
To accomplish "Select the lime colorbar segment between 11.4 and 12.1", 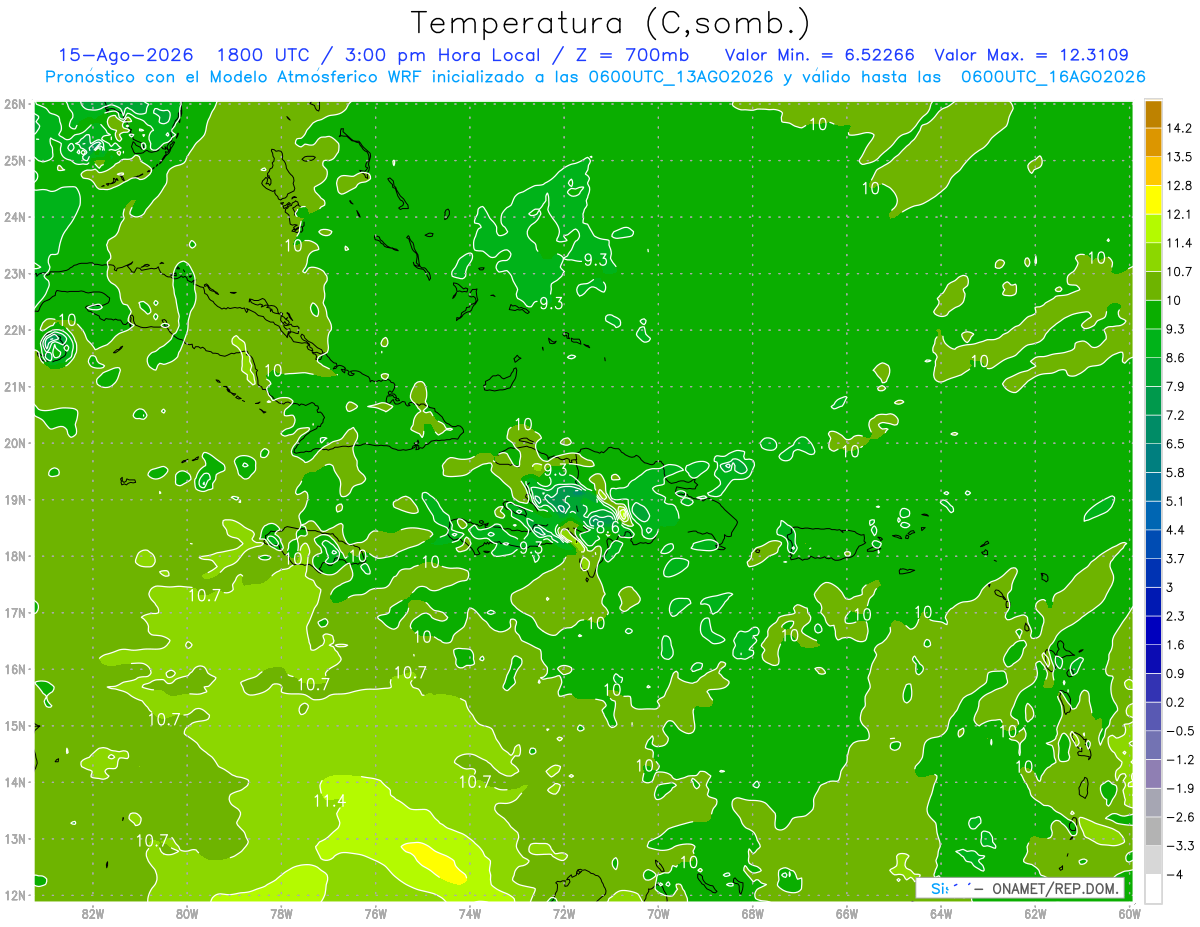I will coord(1153,228).
